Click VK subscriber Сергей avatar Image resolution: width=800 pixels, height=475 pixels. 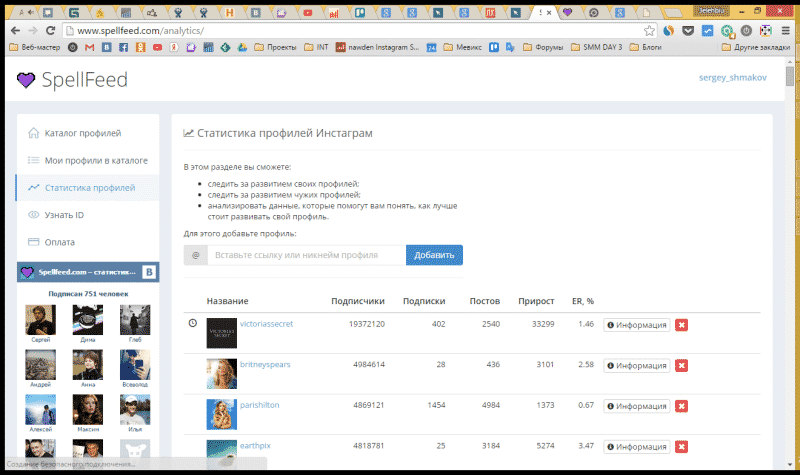(40, 320)
